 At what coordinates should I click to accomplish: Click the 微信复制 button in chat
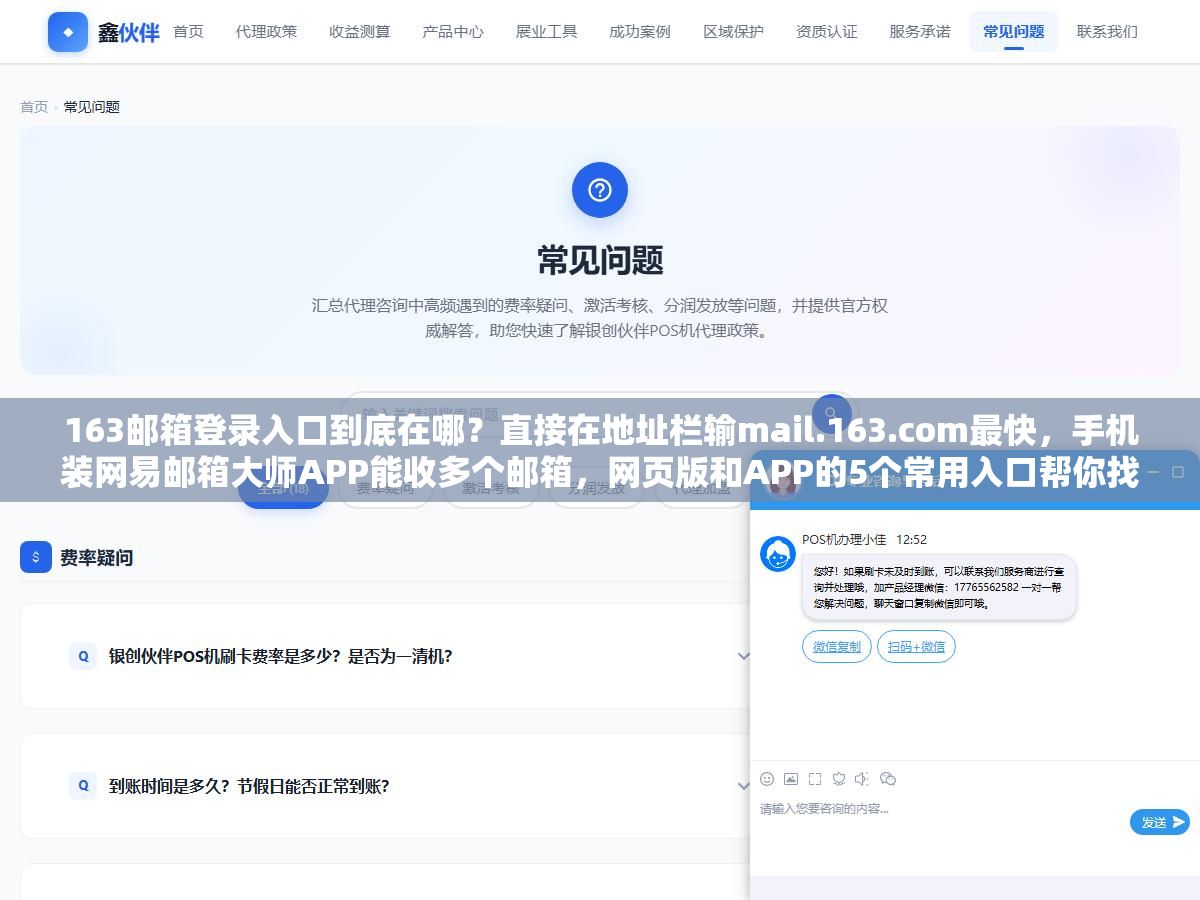point(837,647)
